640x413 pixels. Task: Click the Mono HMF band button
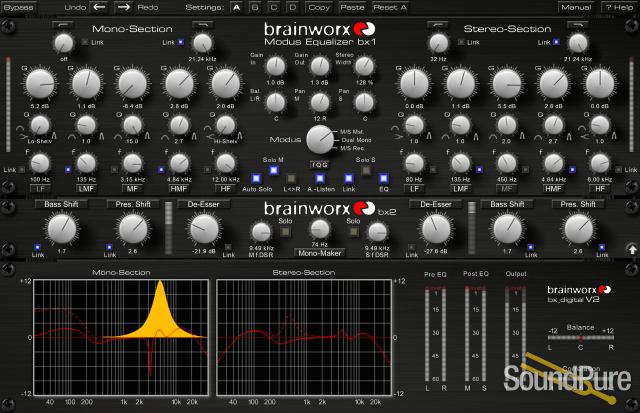[x=179, y=189]
